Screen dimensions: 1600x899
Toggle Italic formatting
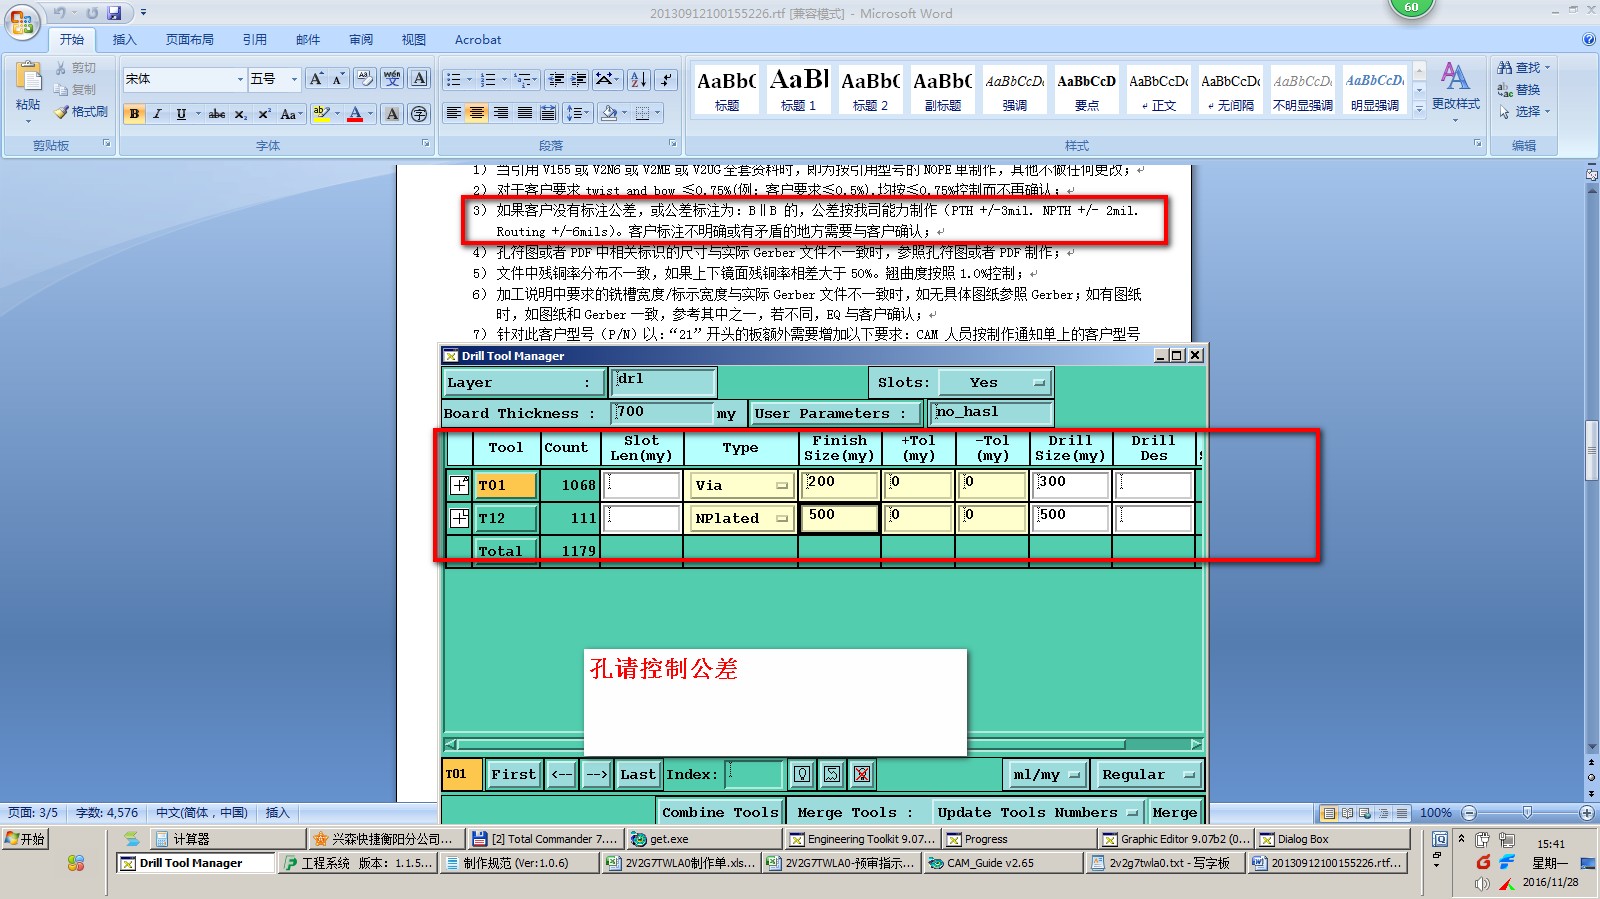click(x=157, y=114)
